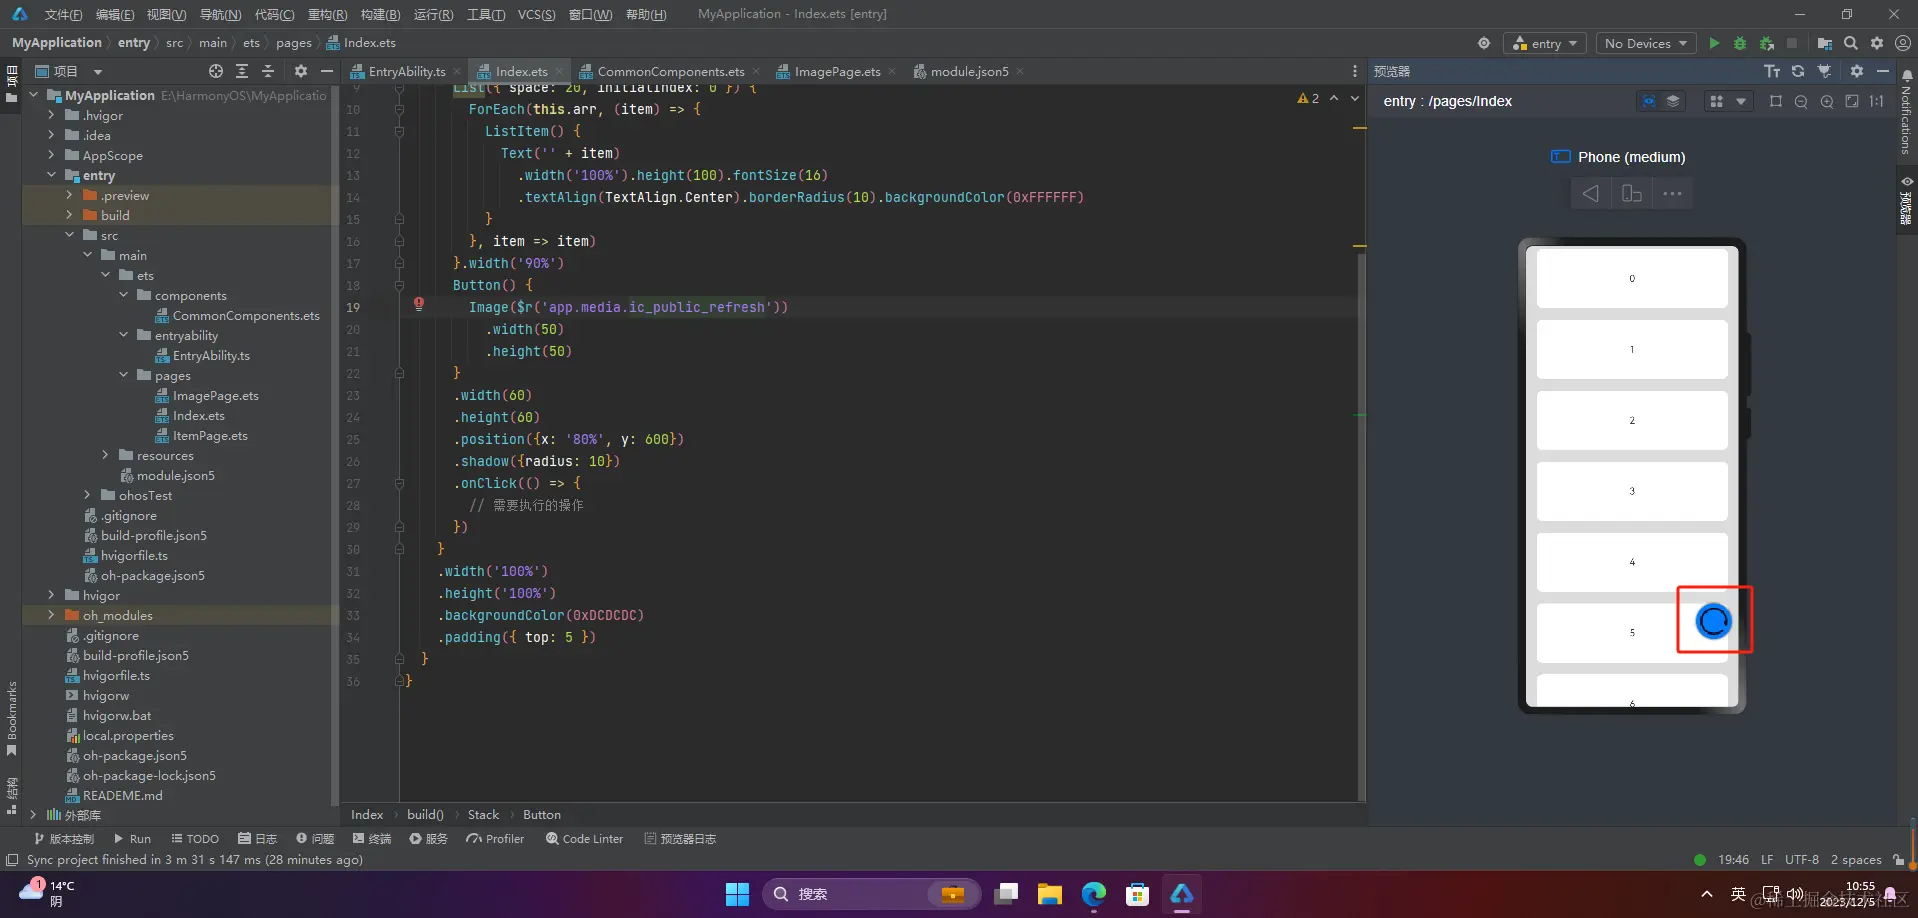Open more options dots under Phone (medium)
The width and height of the screenshot is (1918, 918).
point(1672,193)
